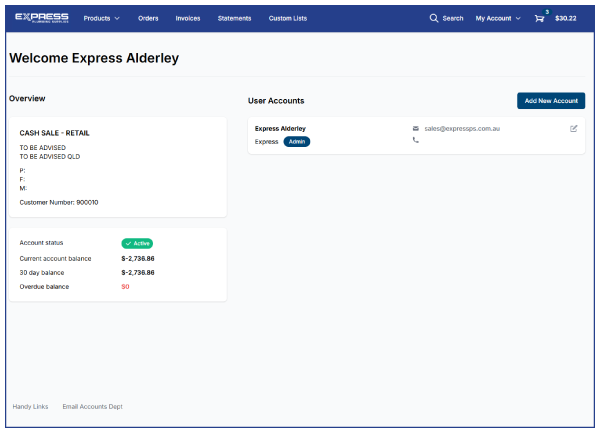
Task: Click the Overdue balance label
Action: (44, 286)
